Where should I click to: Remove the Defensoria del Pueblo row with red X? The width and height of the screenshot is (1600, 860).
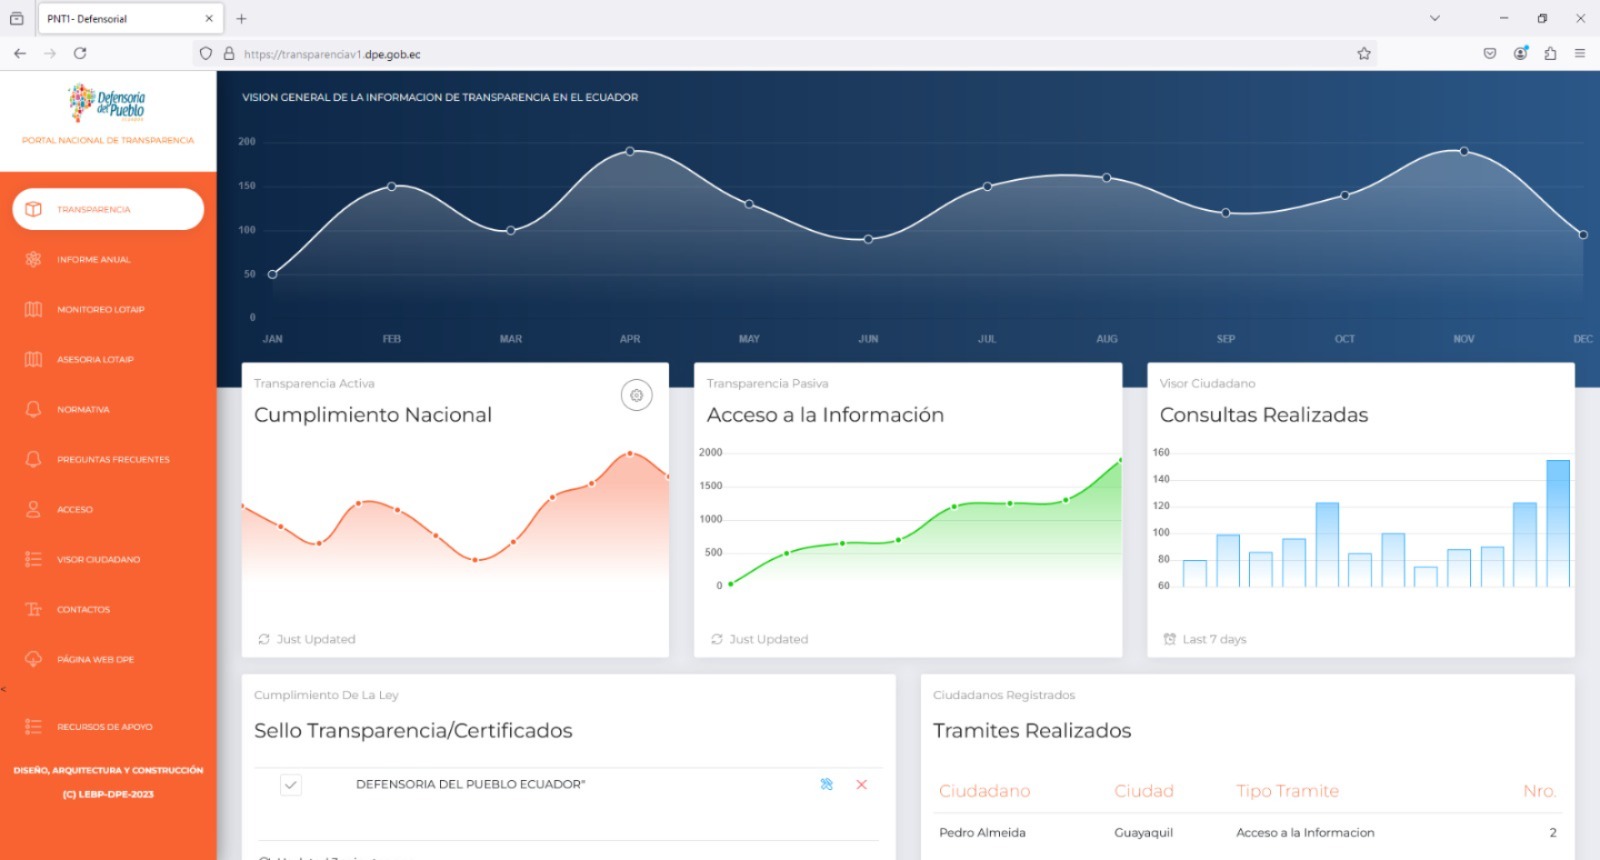(x=861, y=785)
